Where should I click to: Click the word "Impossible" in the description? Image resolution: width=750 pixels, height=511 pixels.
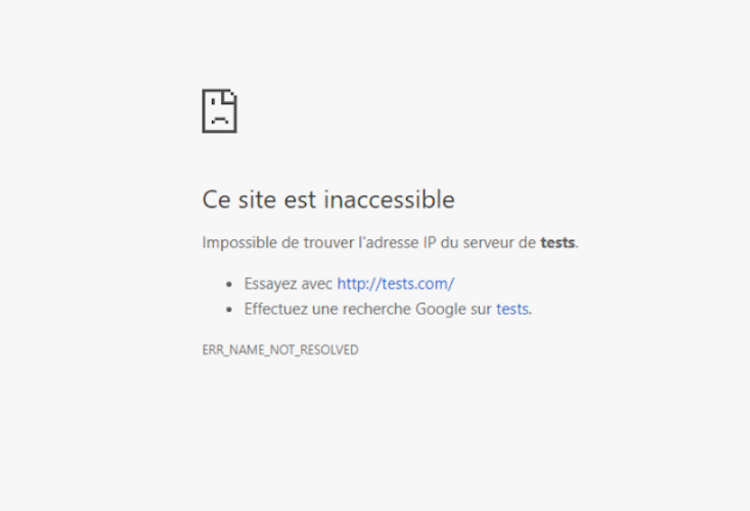[x=238, y=242]
